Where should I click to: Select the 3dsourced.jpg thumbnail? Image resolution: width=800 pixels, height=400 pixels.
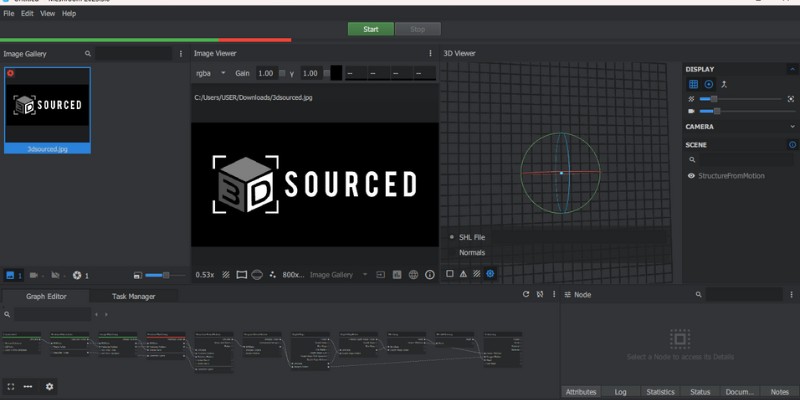tap(47, 110)
